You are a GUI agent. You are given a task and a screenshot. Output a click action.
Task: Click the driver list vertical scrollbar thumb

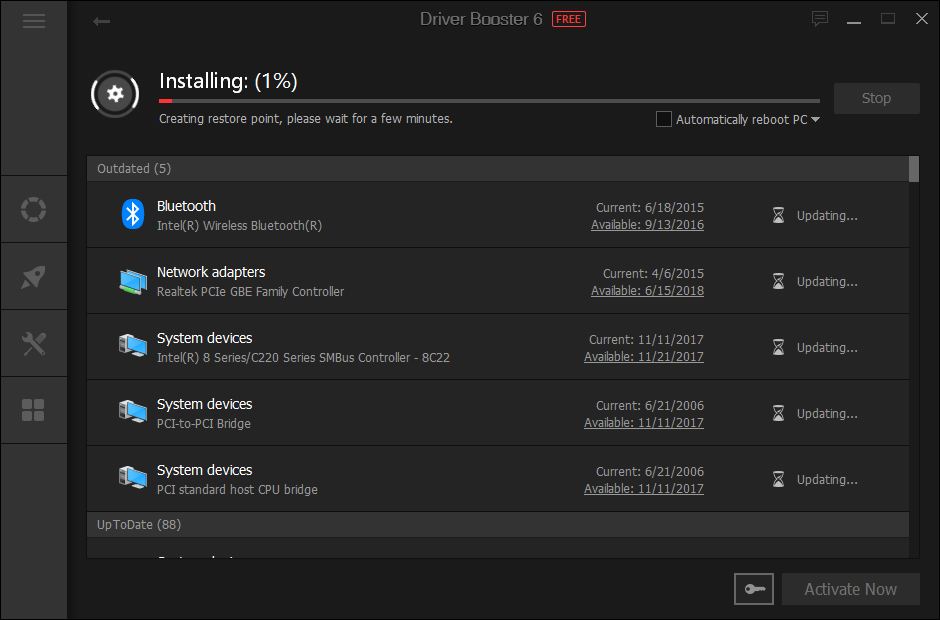914,169
